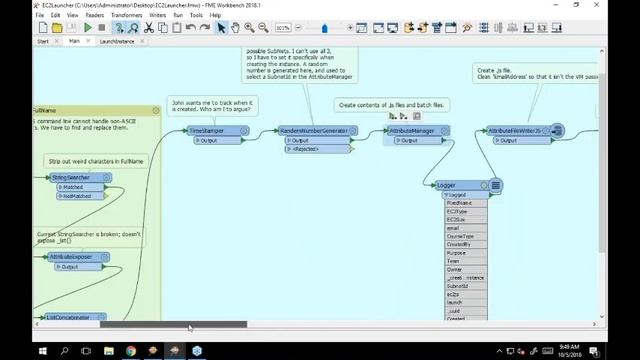Expand StringSearcher NotMatched port
The image size is (640, 360).
(60, 196)
